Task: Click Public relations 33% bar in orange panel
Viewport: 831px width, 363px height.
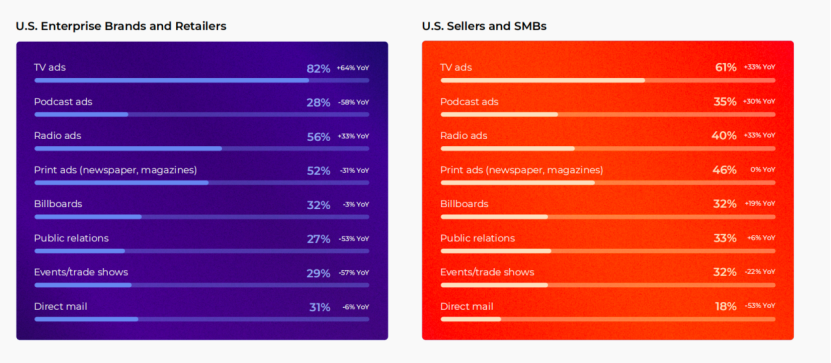Action: [x=608, y=251]
